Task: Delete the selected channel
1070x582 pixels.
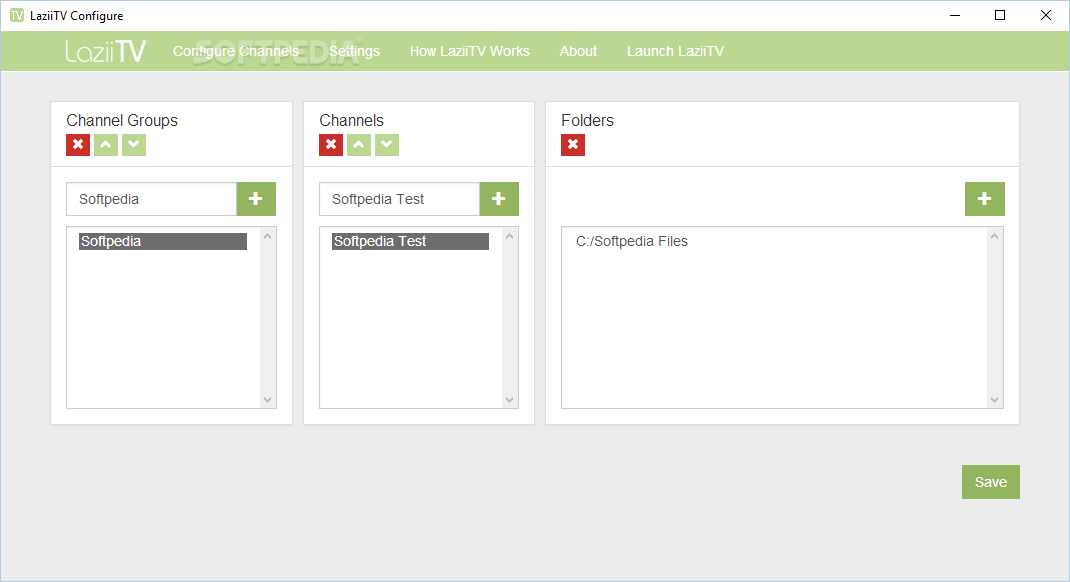Action: [x=331, y=145]
